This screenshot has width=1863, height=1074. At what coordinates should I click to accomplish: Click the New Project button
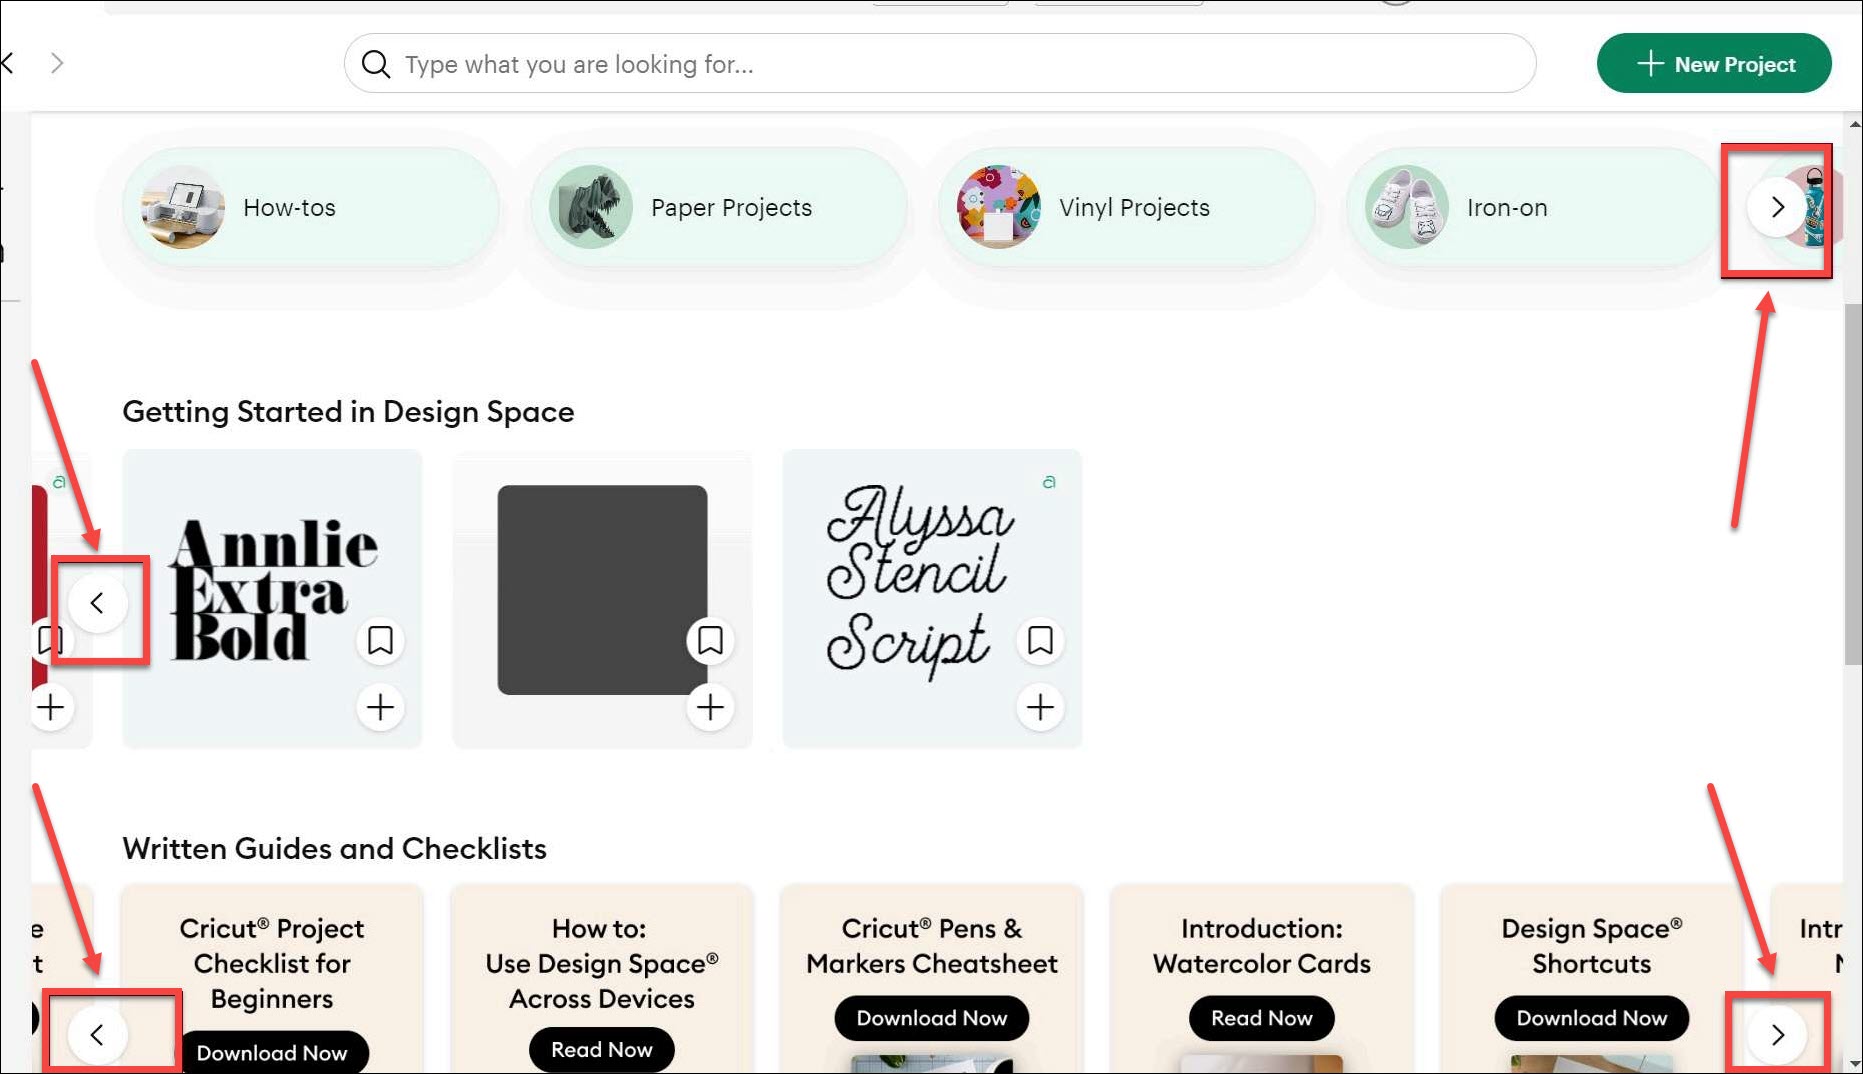(1714, 64)
